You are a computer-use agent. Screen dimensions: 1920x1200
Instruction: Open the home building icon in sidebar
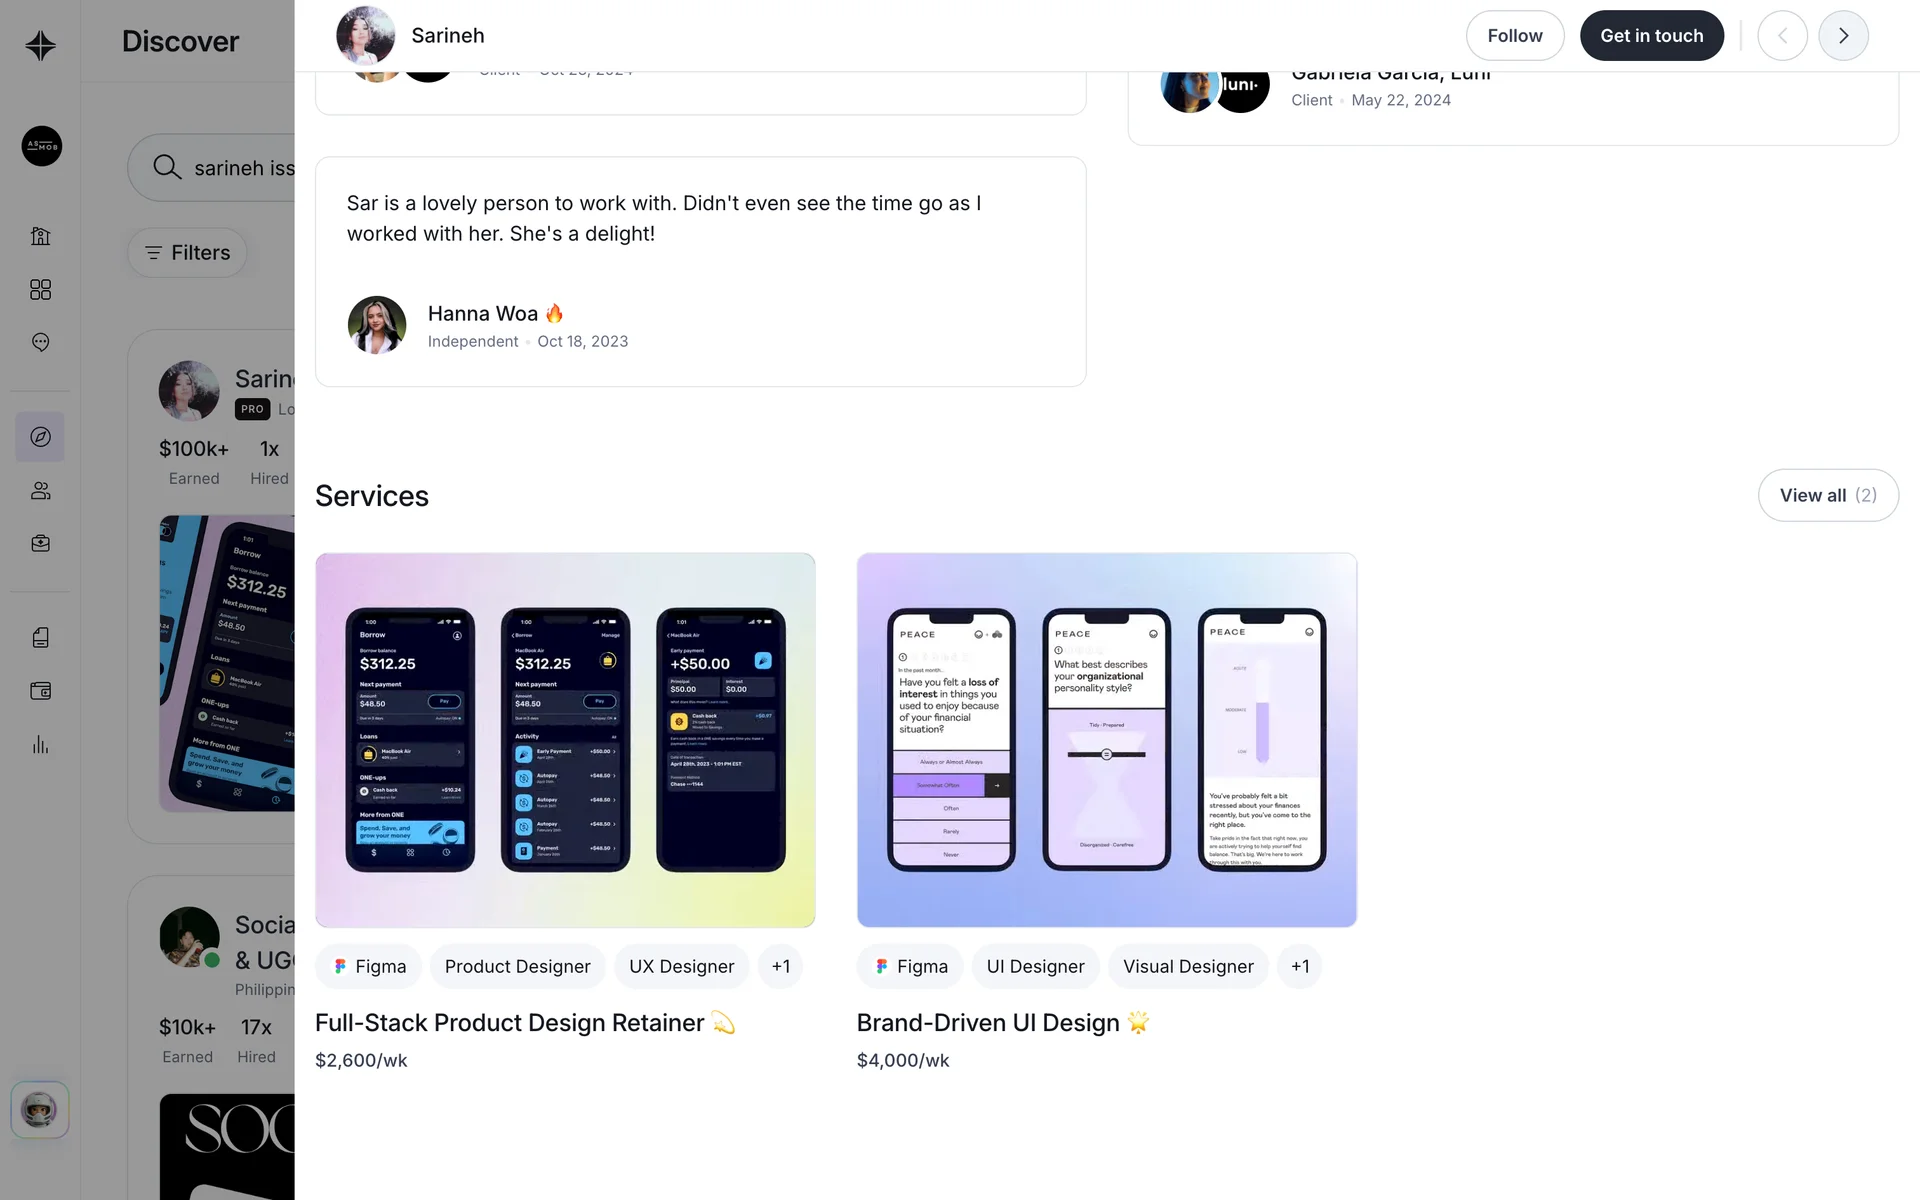tap(40, 236)
